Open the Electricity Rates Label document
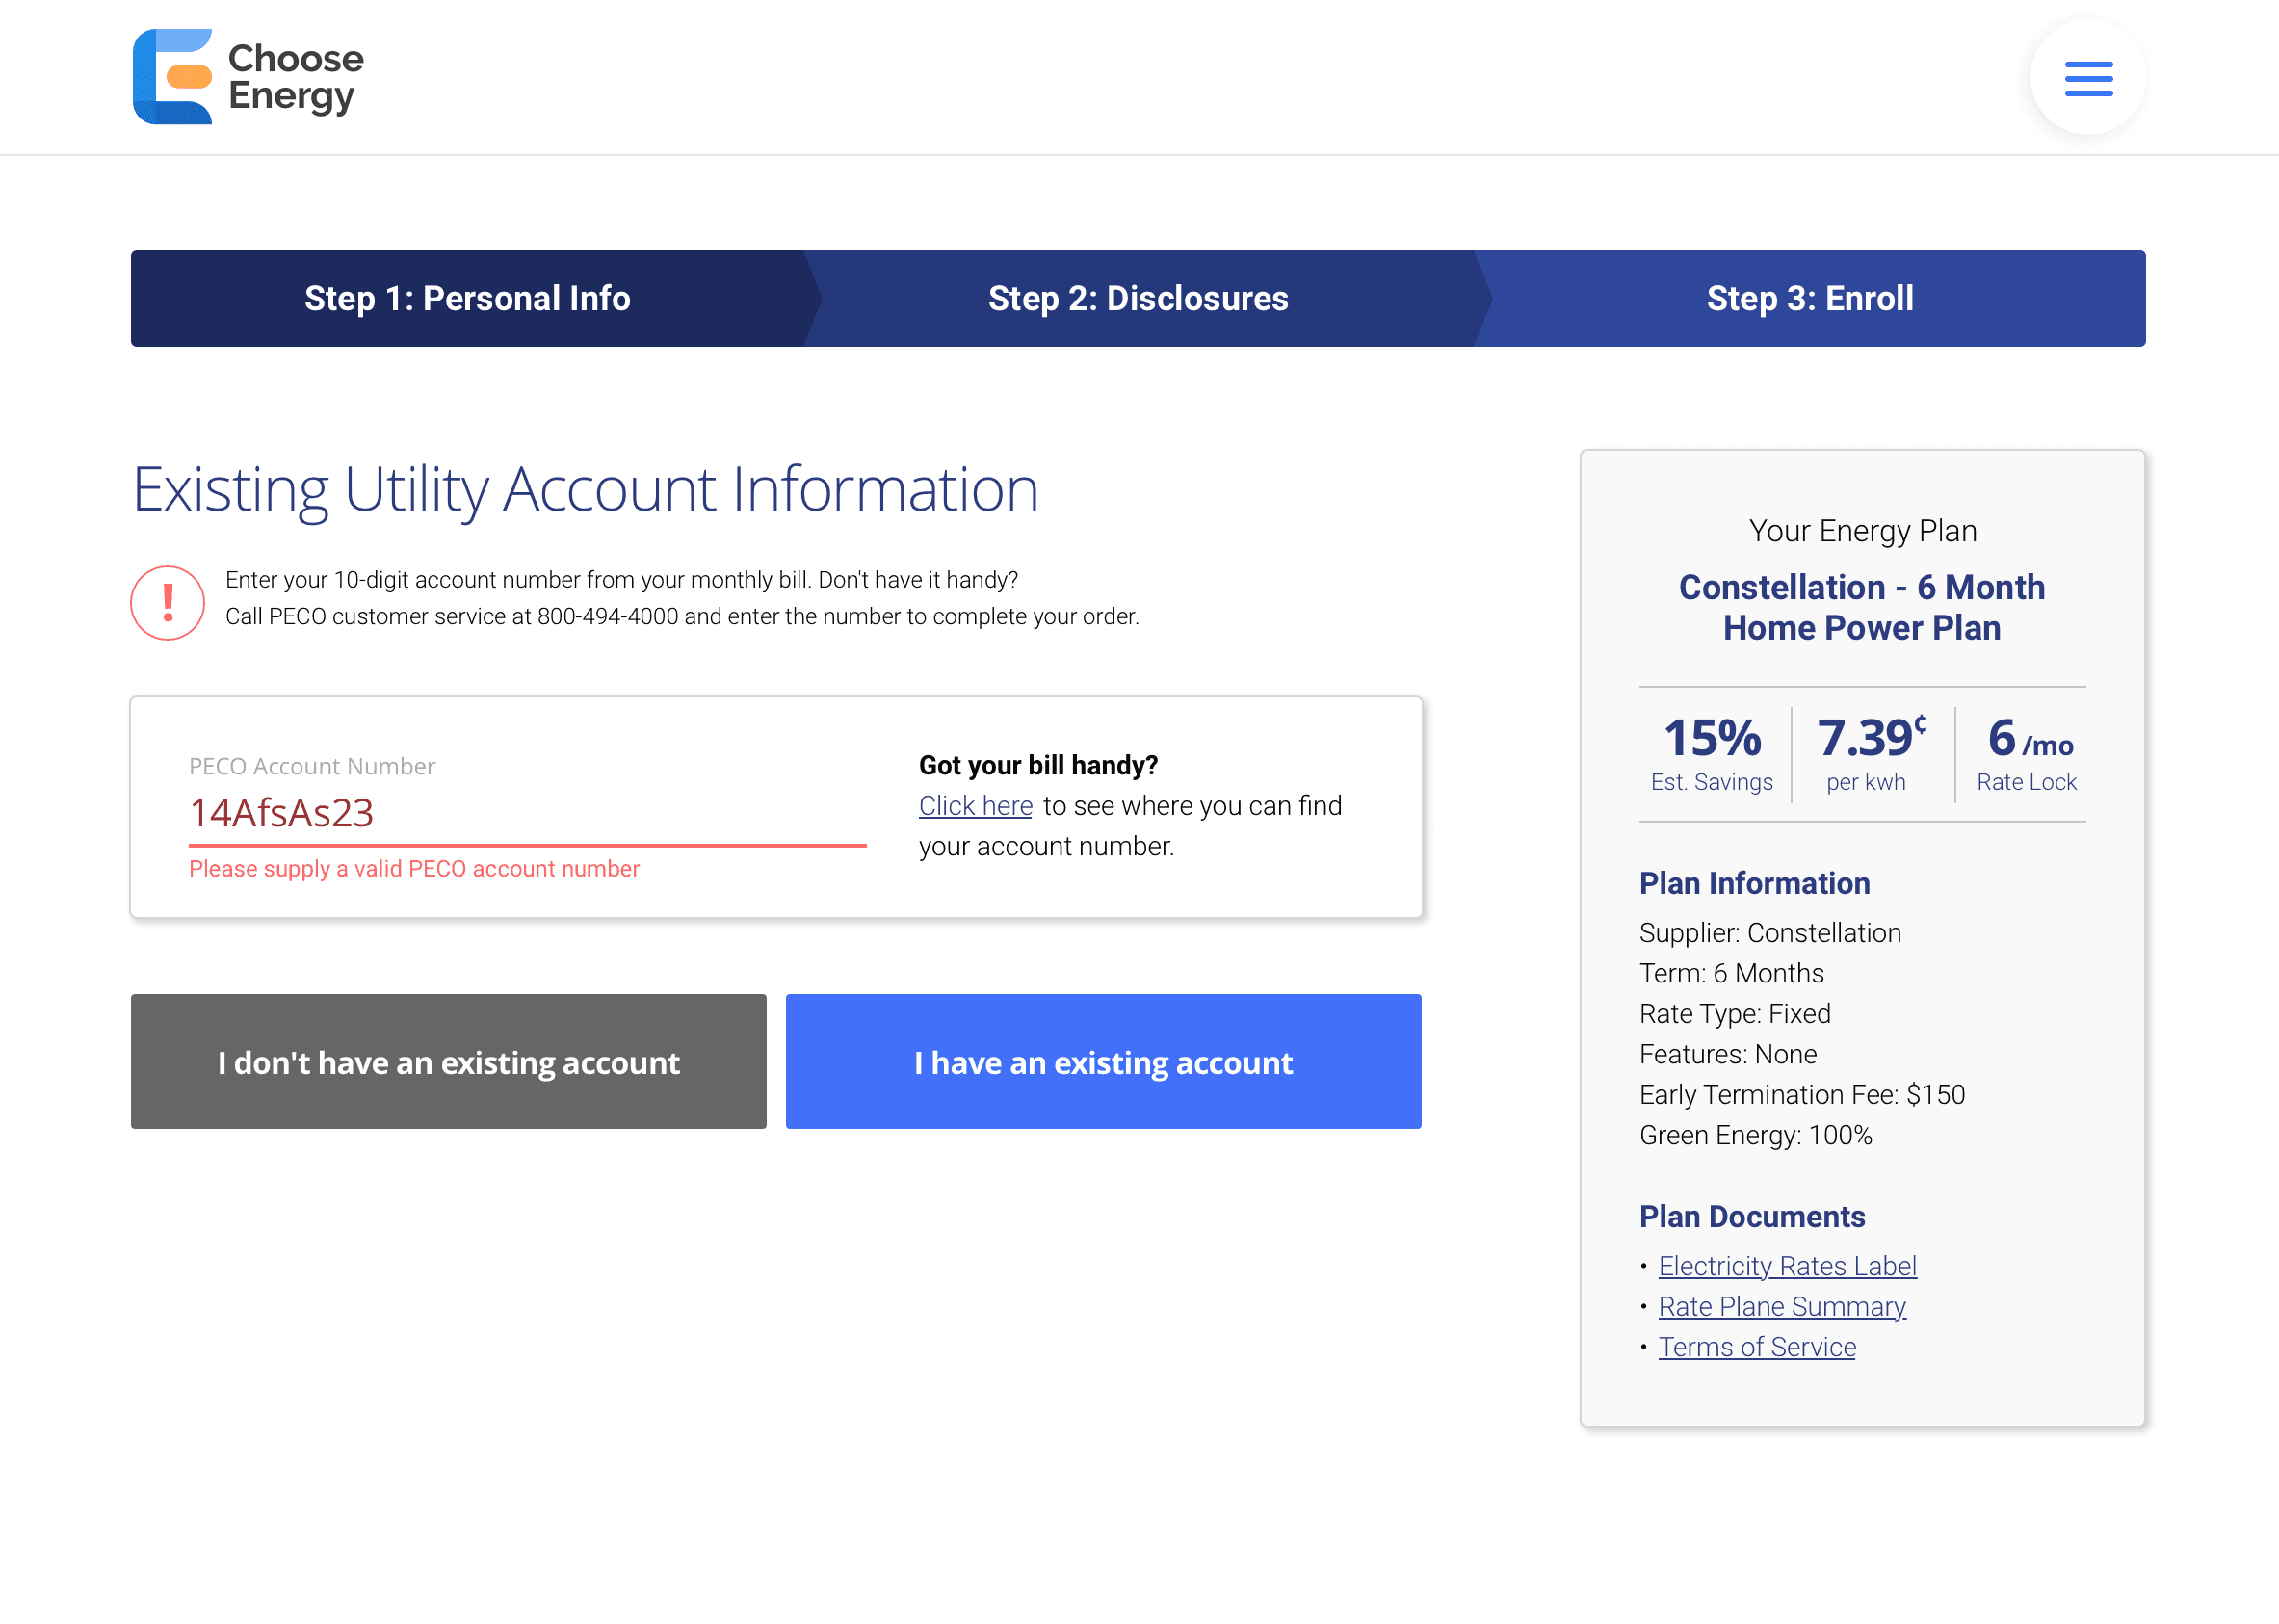2279x1624 pixels. tap(1787, 1266)
